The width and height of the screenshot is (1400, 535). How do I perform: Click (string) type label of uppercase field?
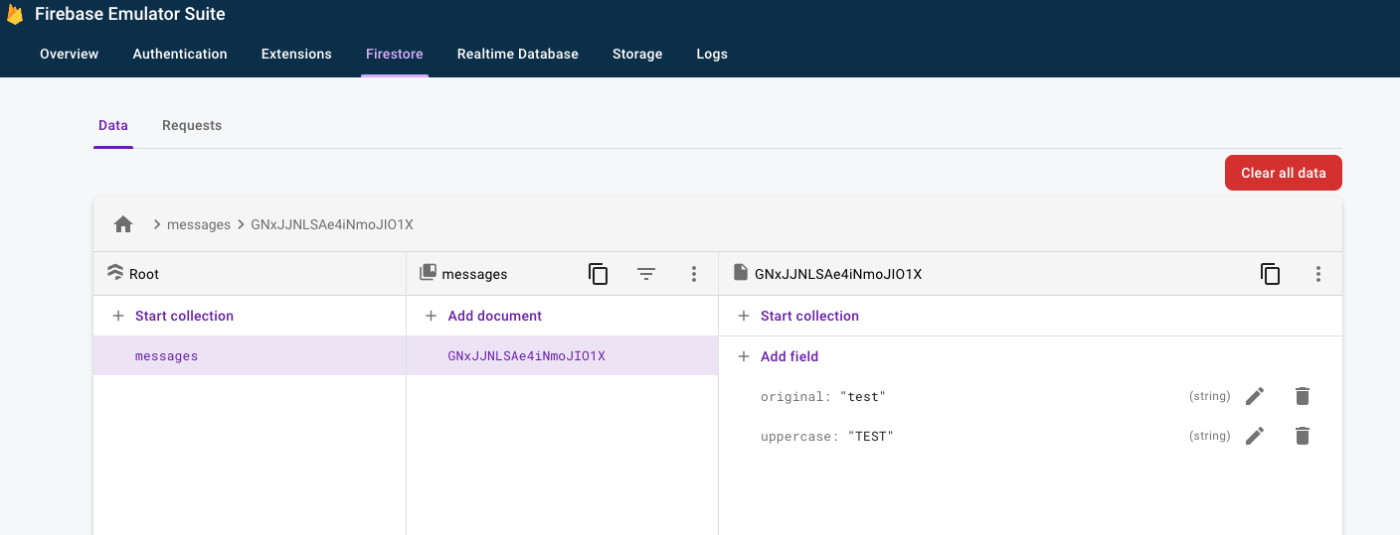point(1209,436)
